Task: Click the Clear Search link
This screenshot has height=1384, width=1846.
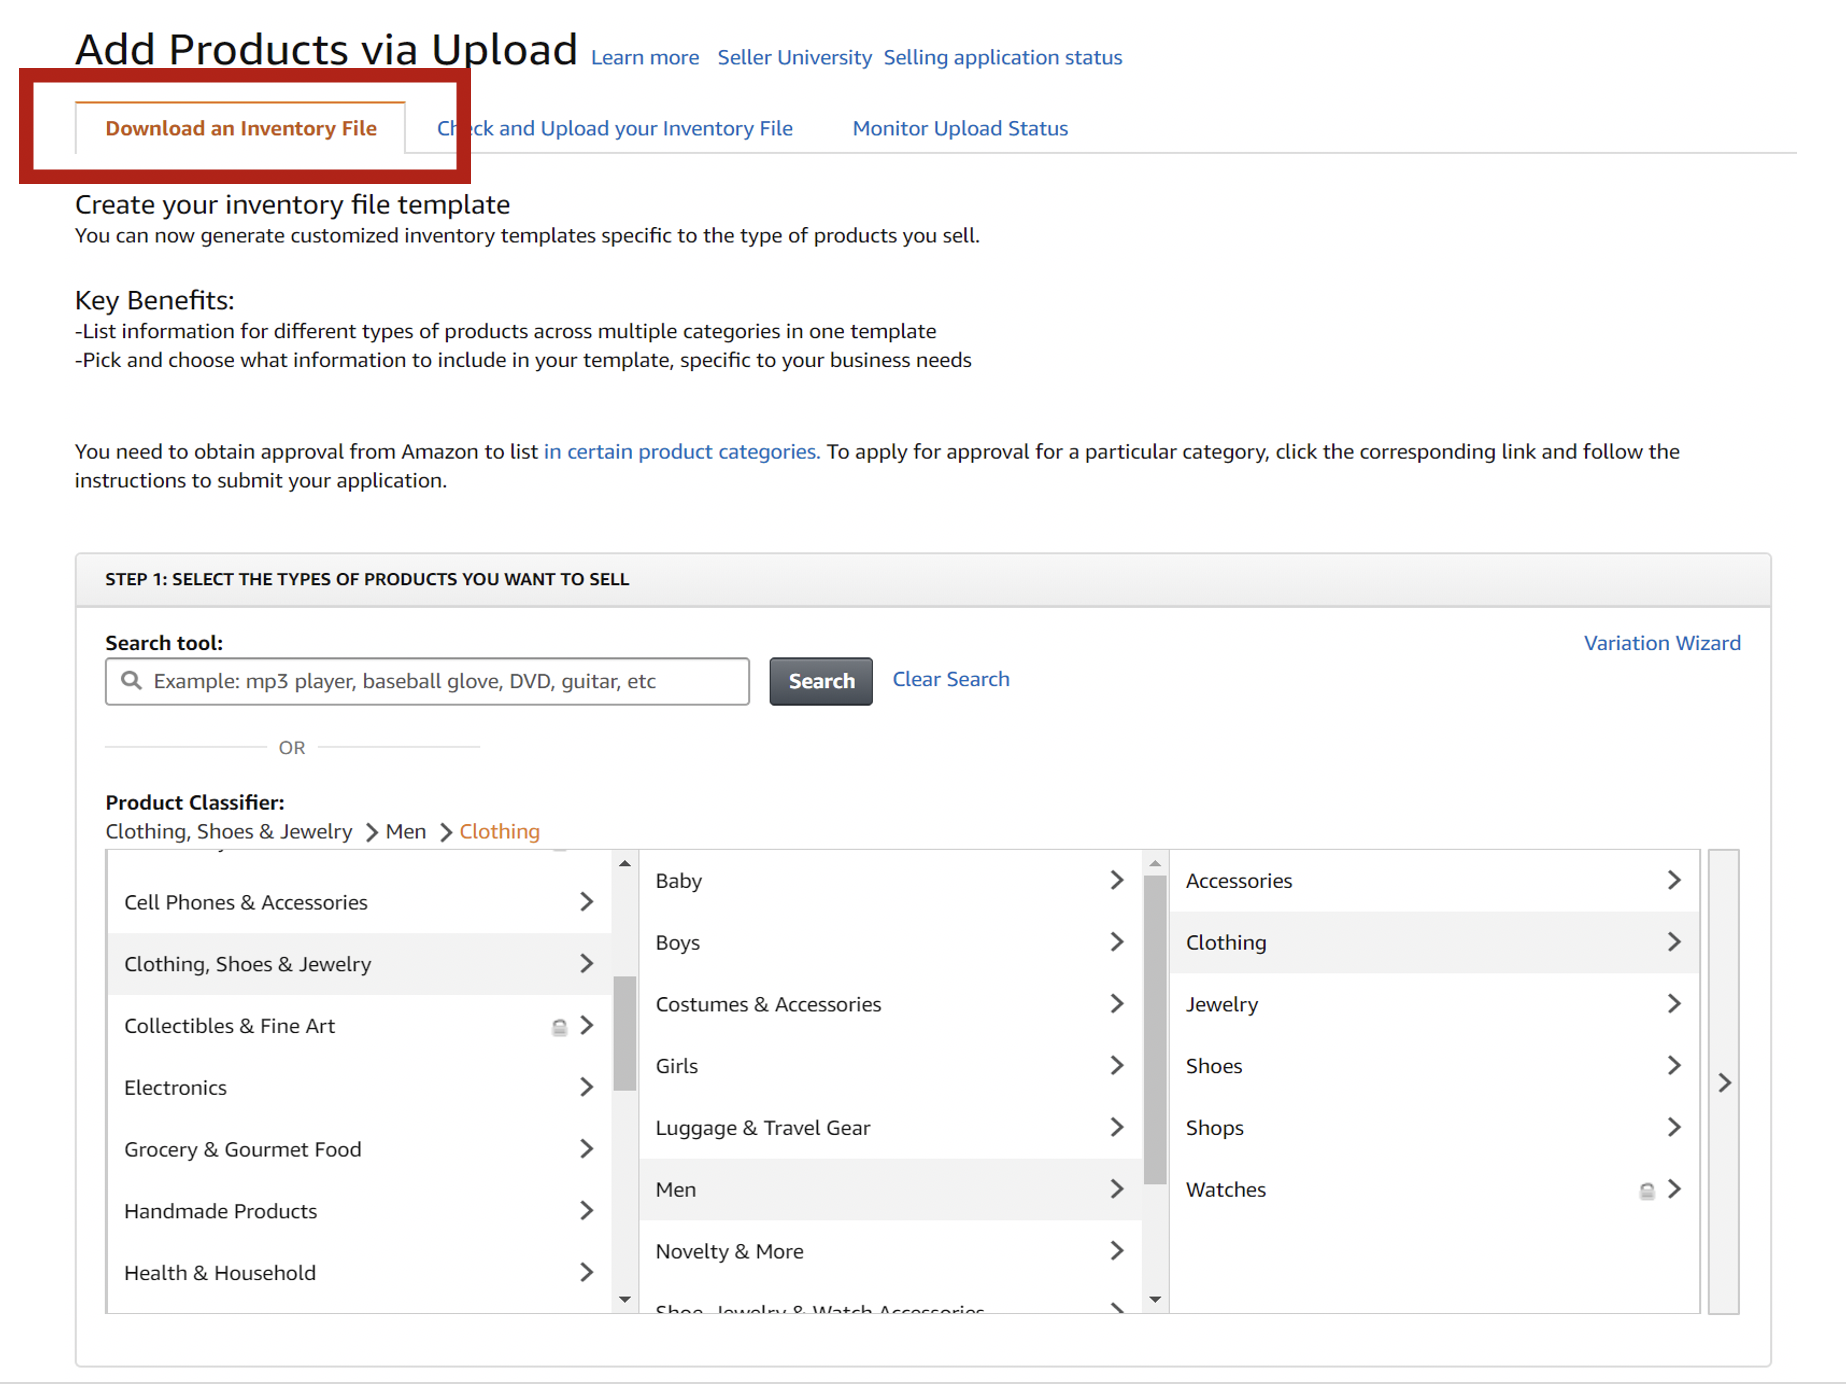Action: [x=951, y=679]
